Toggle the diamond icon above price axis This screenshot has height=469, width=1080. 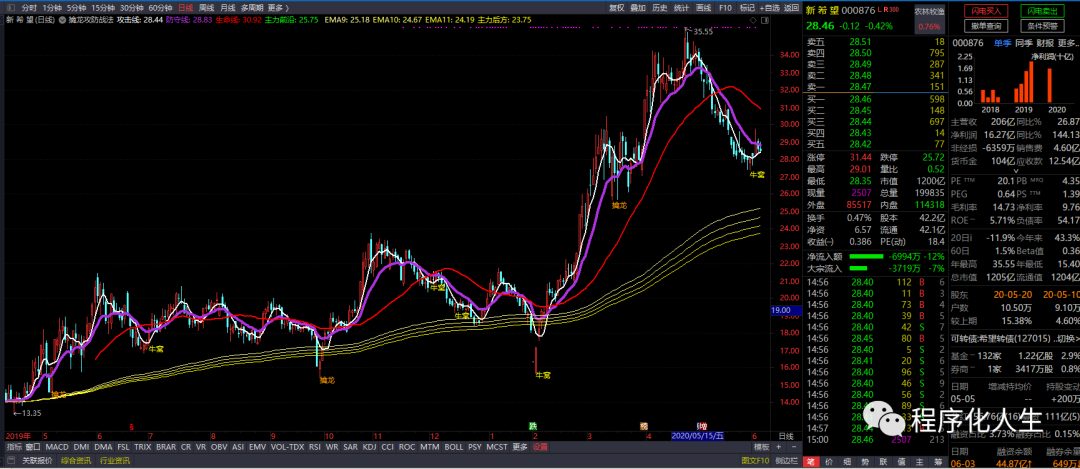click(x=752, y=21)
